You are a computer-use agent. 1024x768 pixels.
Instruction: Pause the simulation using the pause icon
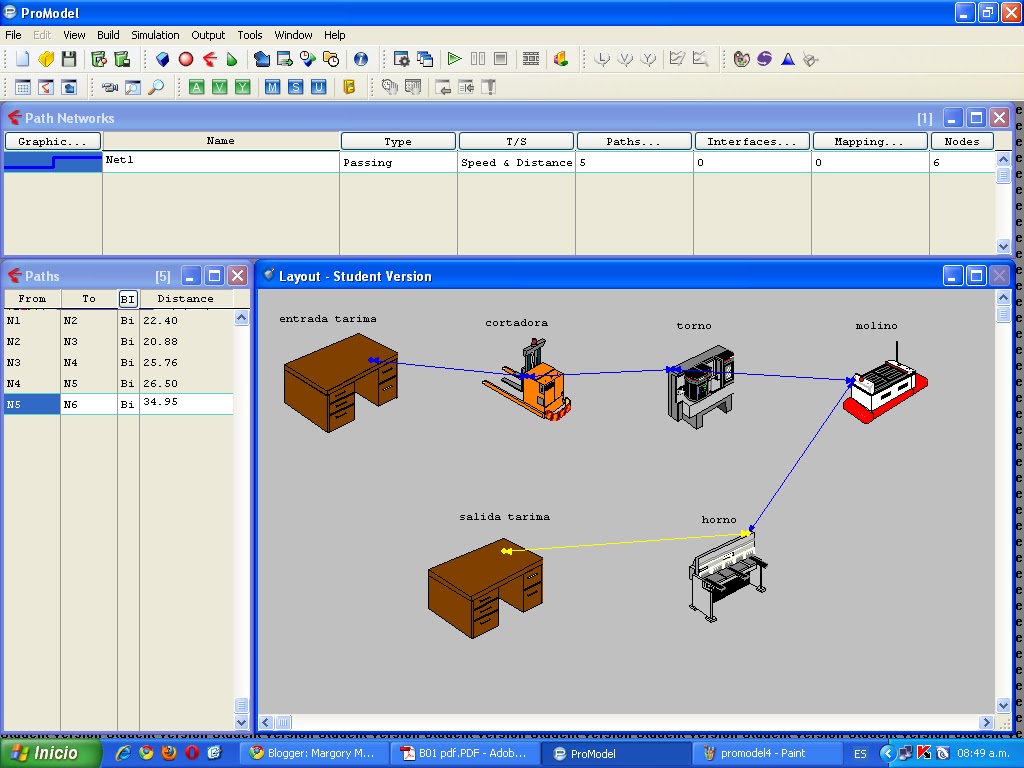478,58
